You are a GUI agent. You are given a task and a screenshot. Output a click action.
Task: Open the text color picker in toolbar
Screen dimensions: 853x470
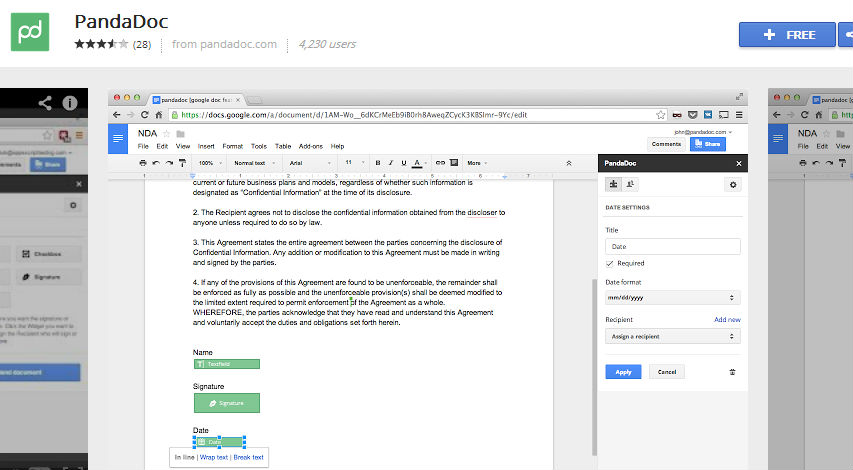click(417, 163)
